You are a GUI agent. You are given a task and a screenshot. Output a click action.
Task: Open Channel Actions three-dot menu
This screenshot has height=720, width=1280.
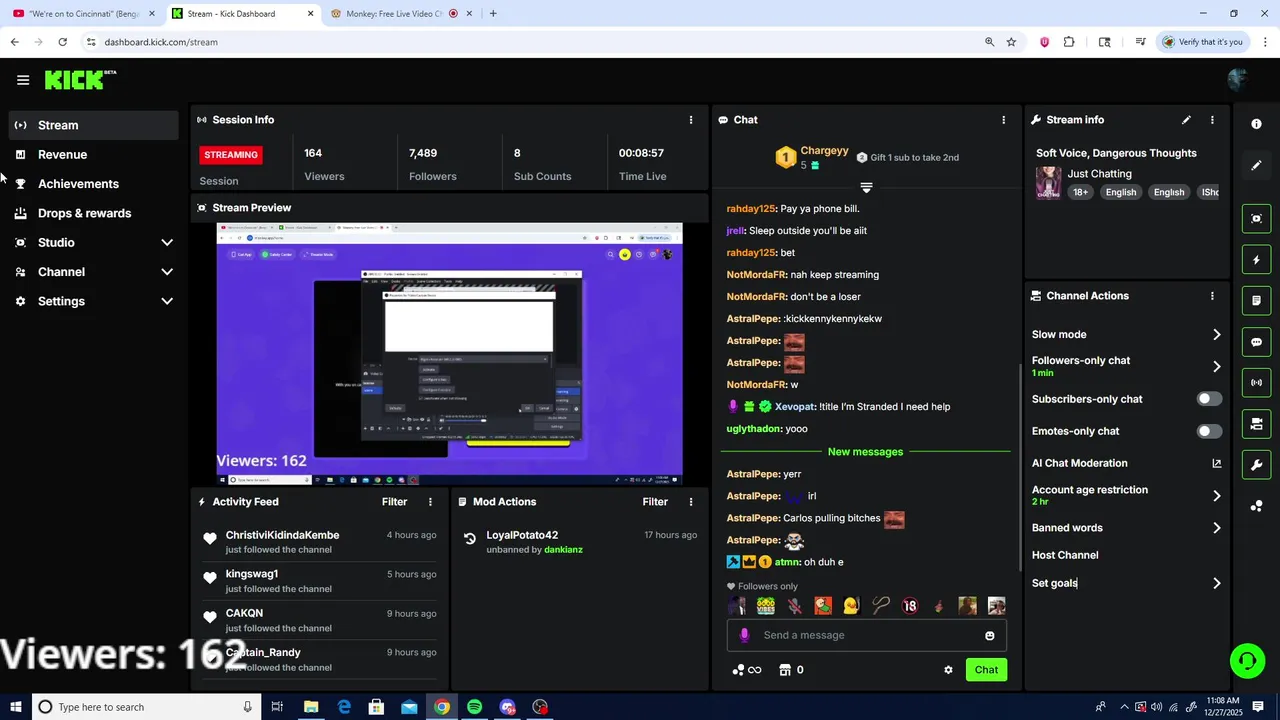[x=1212, y=296]
